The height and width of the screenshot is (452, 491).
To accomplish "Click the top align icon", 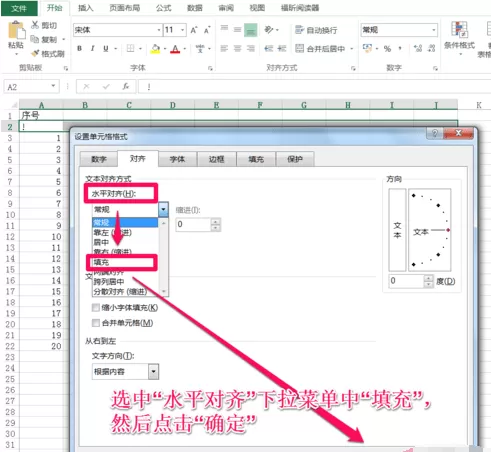I will coord(224,29).
